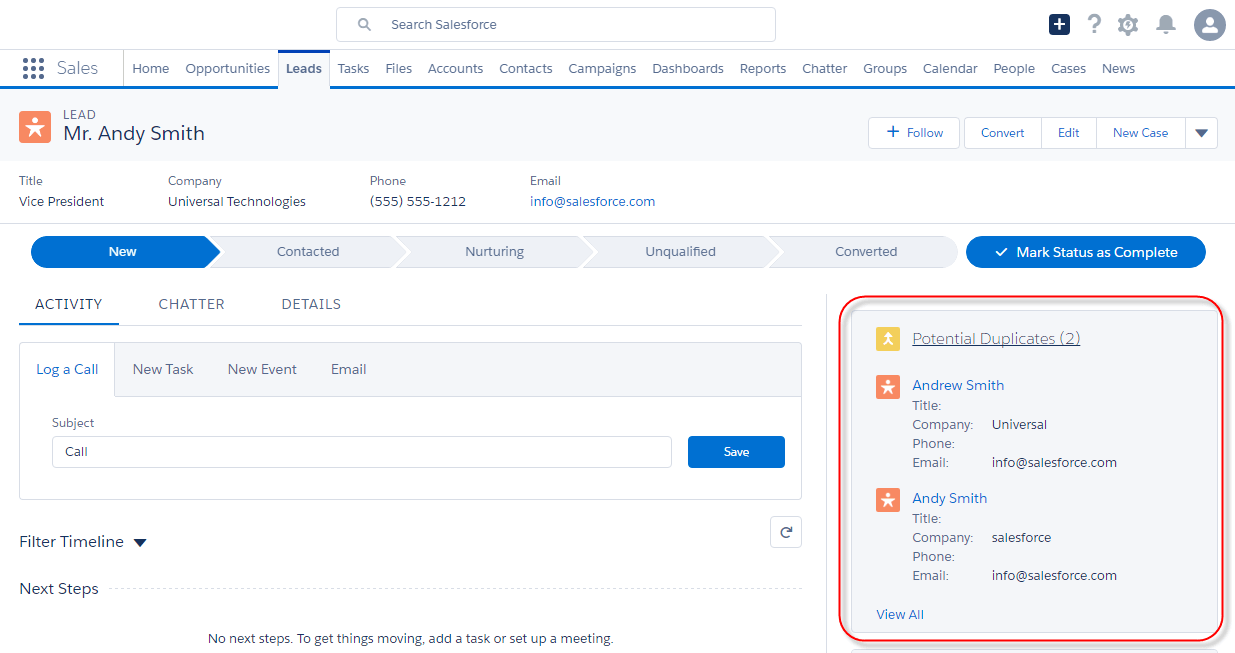This screenshot has height=653, width=1235.
Task: Open the Accounts tab
Action: click(x=455, y=68)
